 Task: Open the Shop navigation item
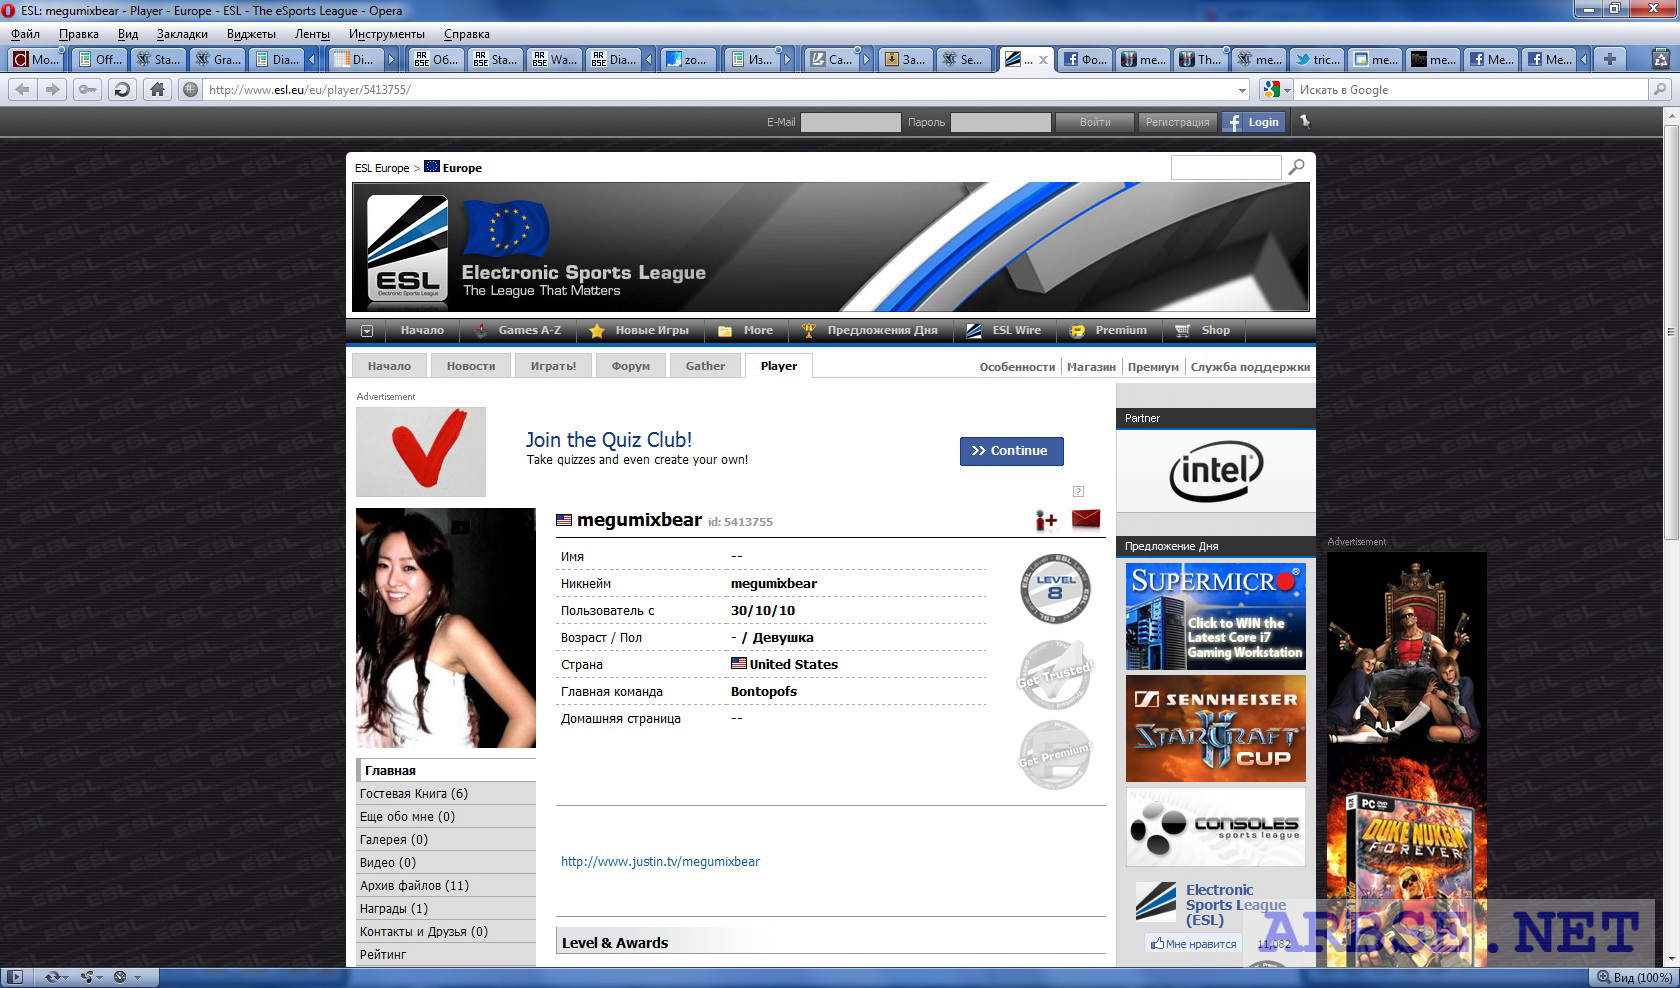(x=1203, y=331)
